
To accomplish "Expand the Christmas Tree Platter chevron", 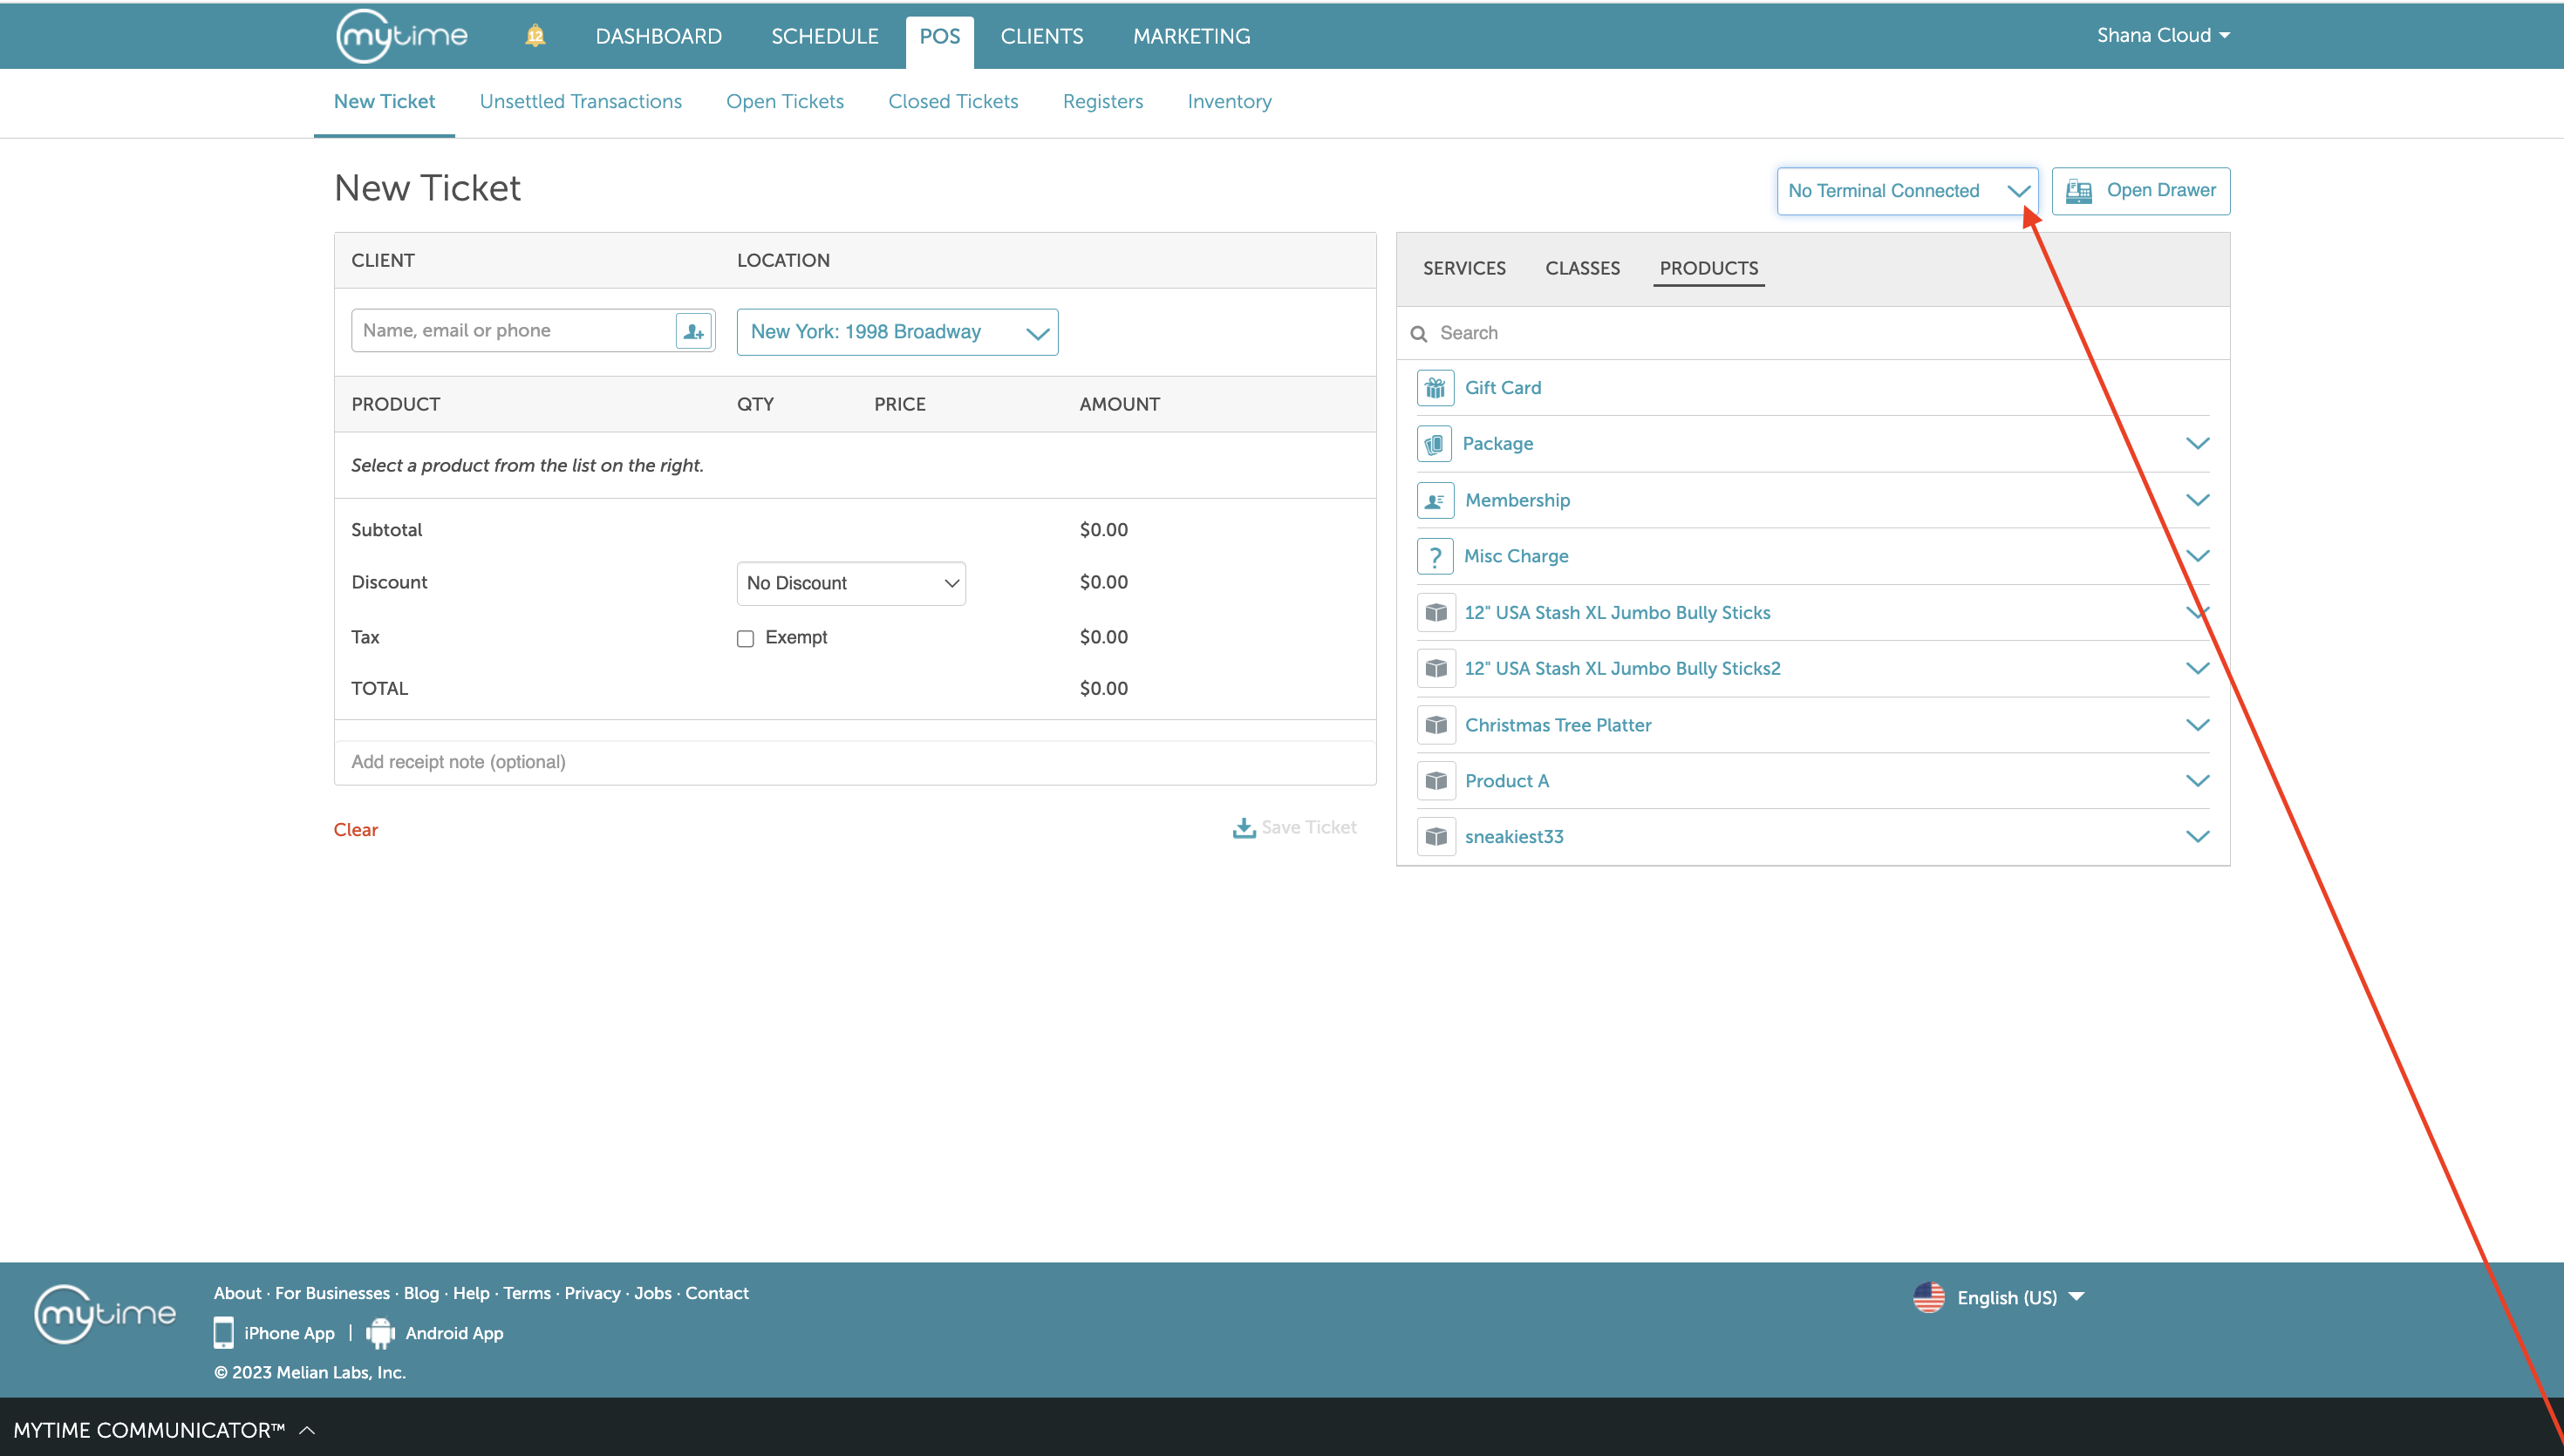I will [x=2197, y=724].
